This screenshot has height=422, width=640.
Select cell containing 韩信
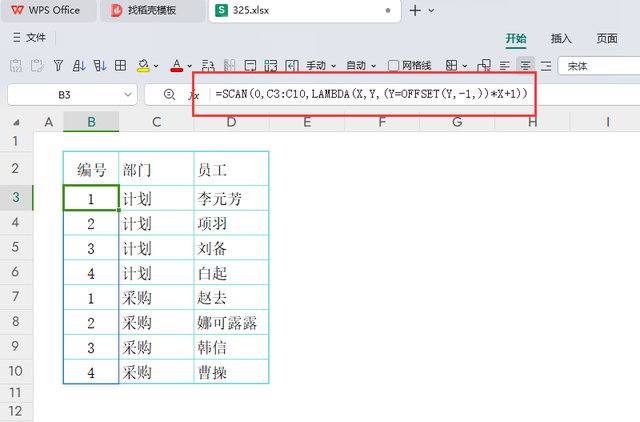click(231, 347)
